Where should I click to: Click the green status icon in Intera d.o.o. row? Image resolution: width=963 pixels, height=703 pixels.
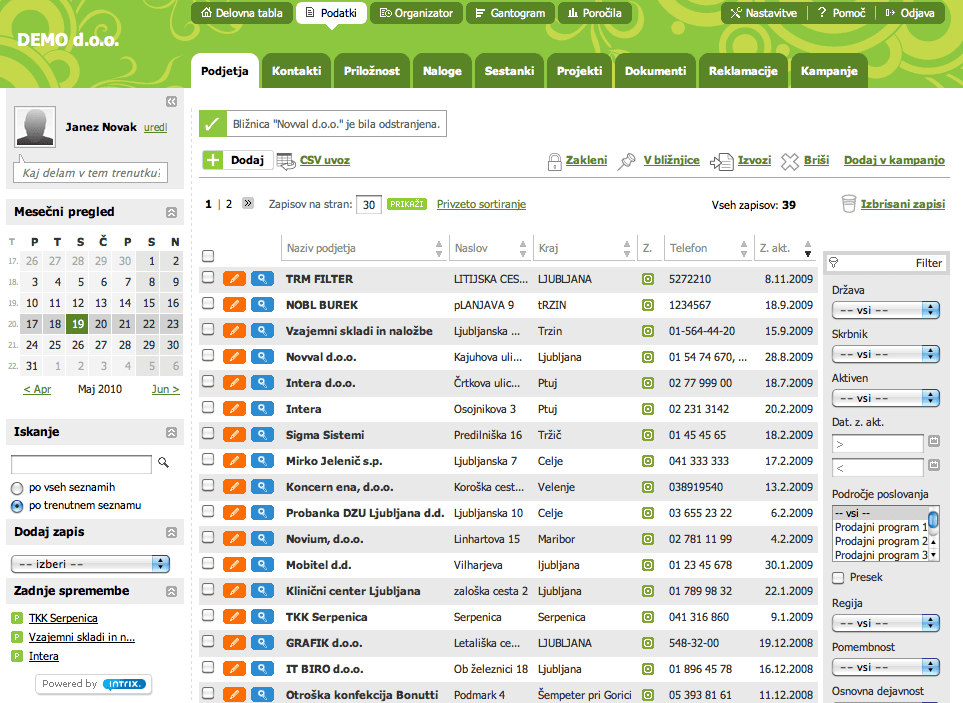647,383
